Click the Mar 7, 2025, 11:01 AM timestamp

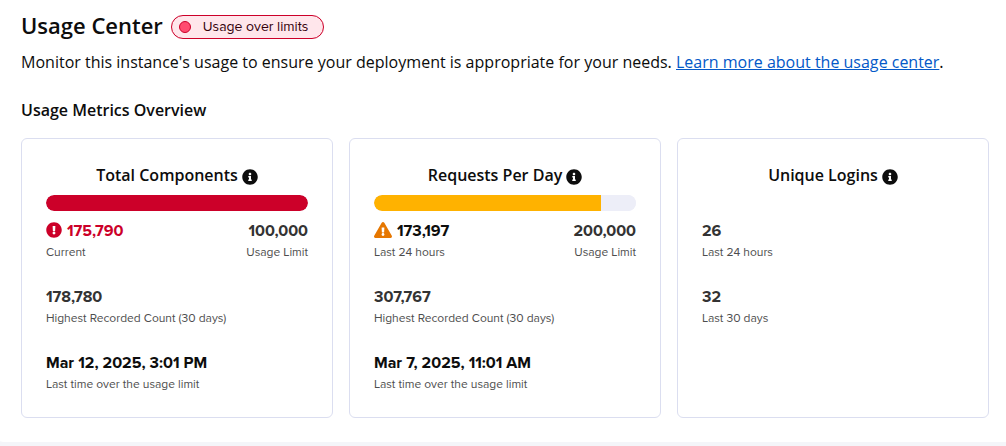(452, 362)
